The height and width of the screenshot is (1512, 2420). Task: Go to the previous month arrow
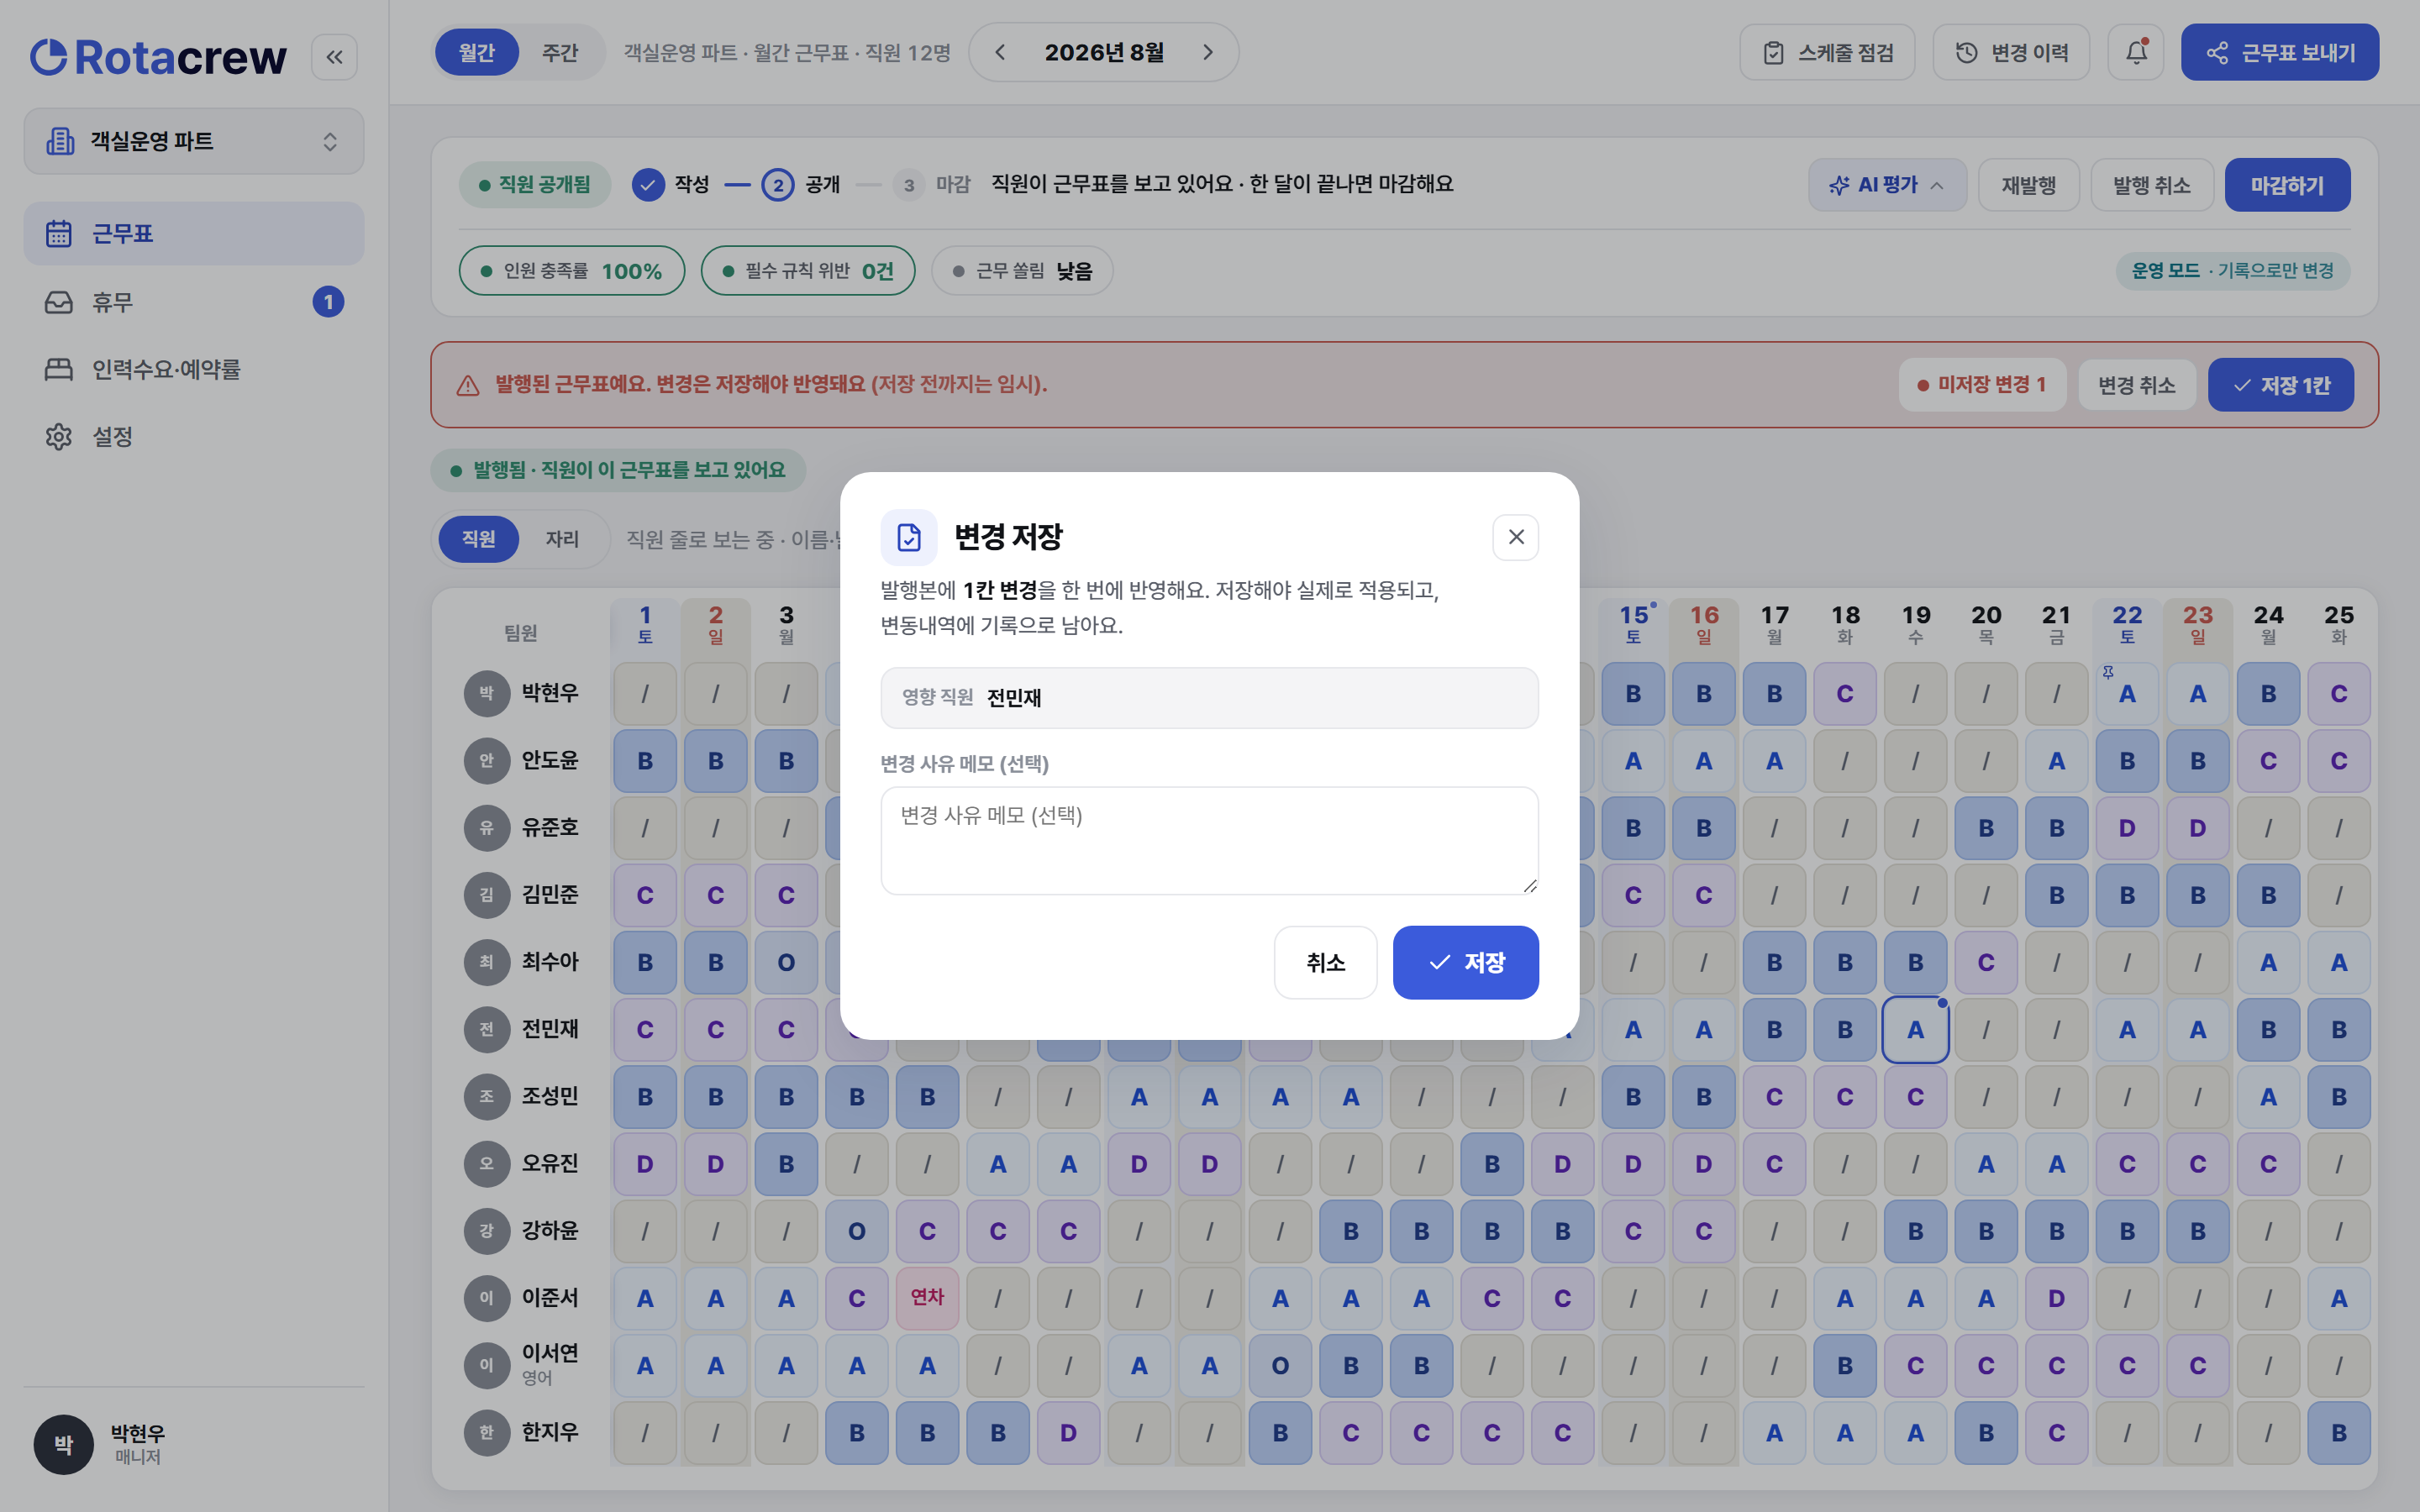[1000, 52]
